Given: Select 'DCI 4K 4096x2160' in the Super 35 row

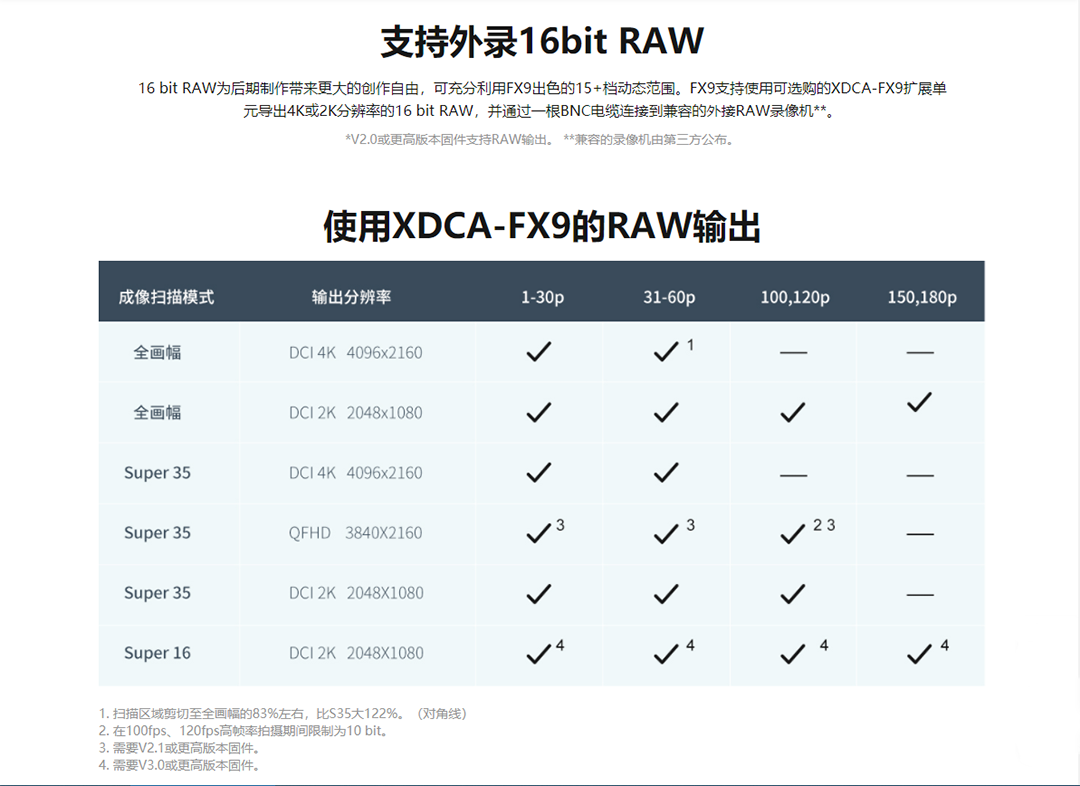Looking at the screenshot, I should tap(355, 473).
